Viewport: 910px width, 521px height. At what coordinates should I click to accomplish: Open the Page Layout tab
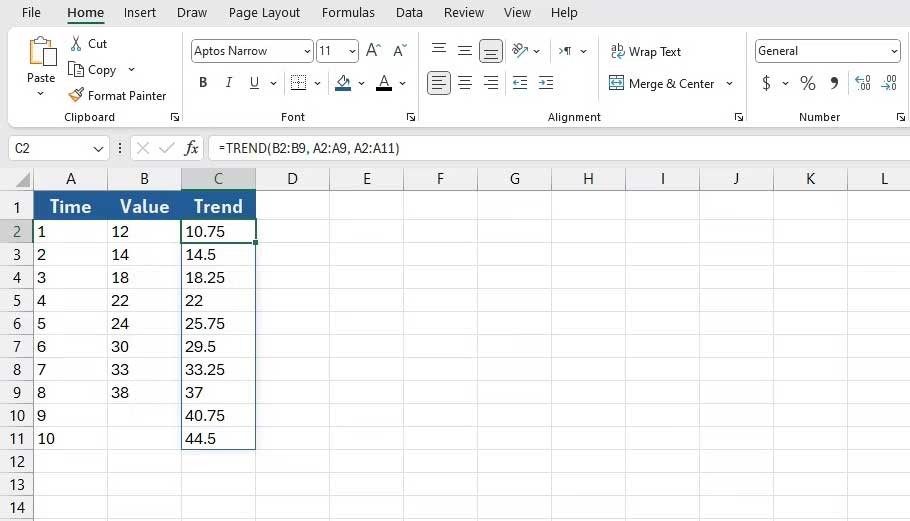click(x=264, y=13)
